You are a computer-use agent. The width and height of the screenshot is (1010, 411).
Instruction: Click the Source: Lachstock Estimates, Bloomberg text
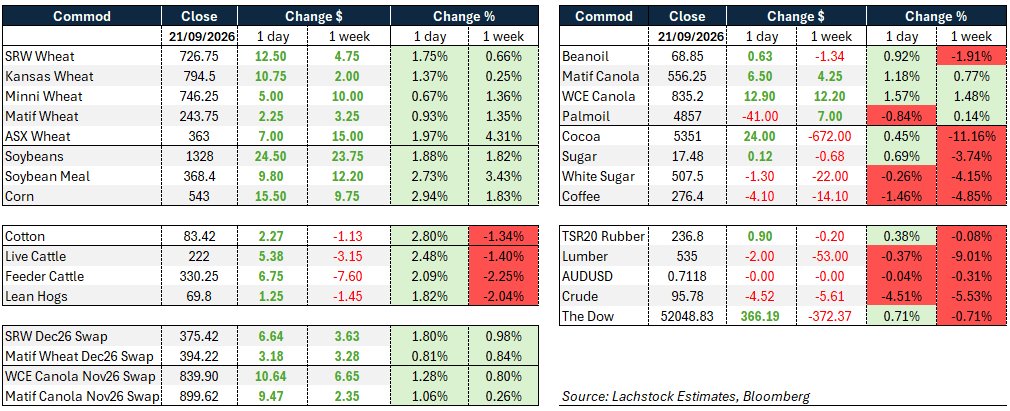686,396
